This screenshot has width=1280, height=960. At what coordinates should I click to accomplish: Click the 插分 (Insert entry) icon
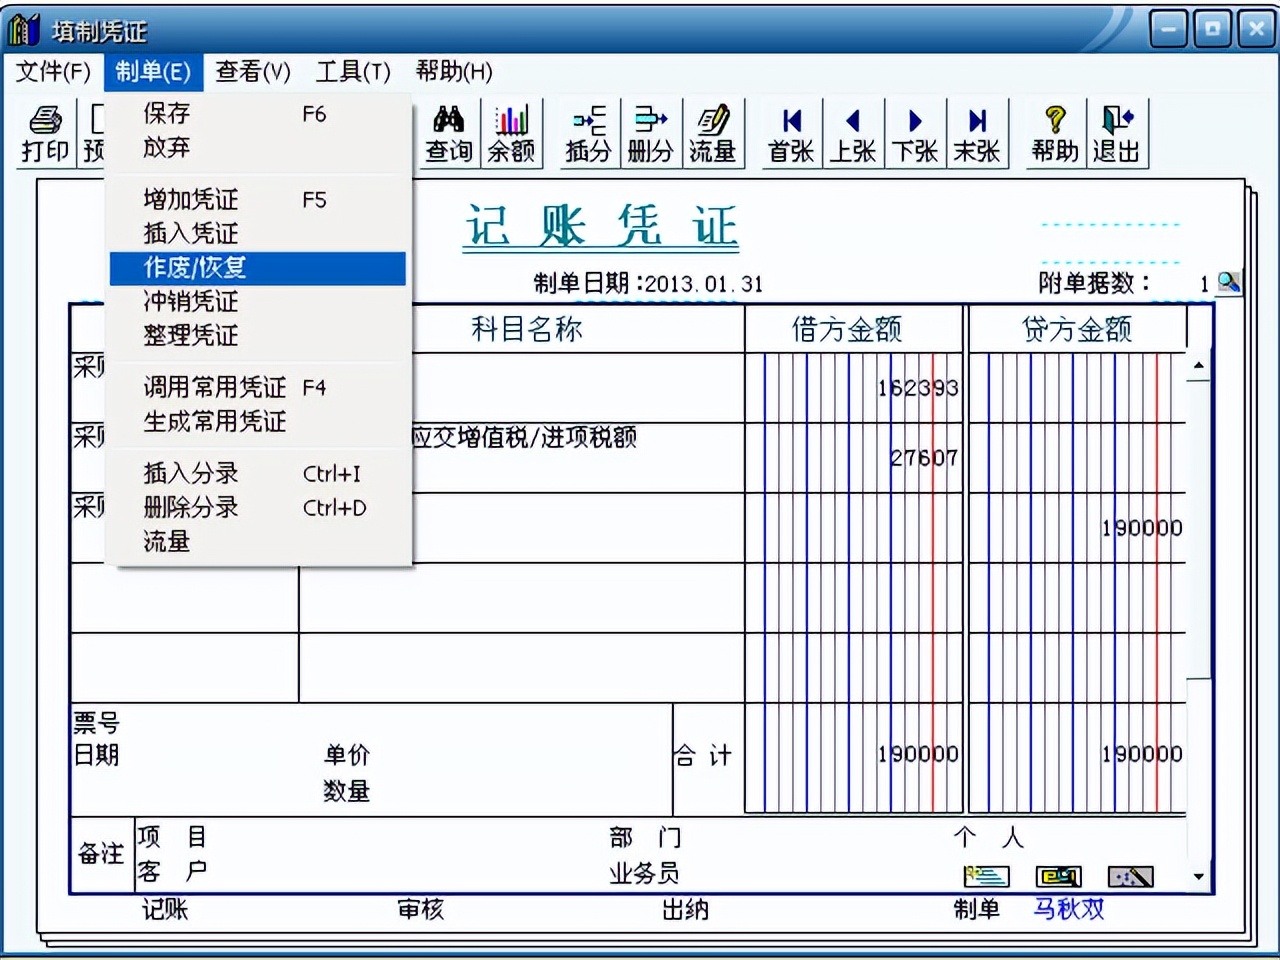[x=587, y=133]
